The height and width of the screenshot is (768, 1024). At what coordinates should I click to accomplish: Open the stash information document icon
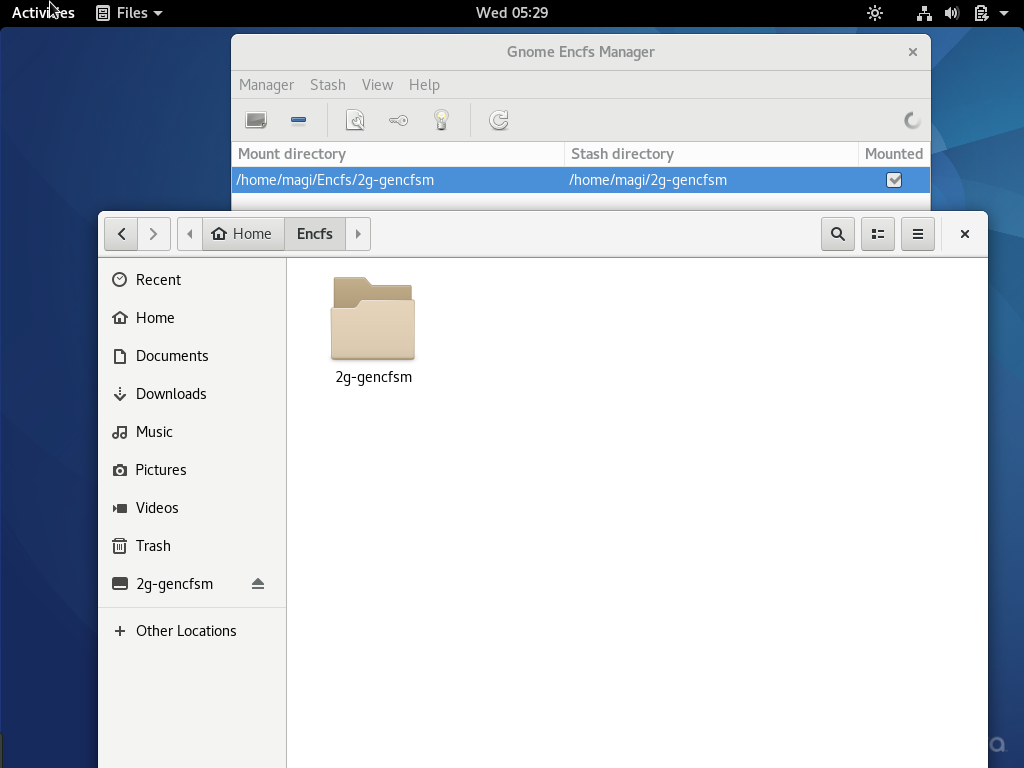click(355, 120)
